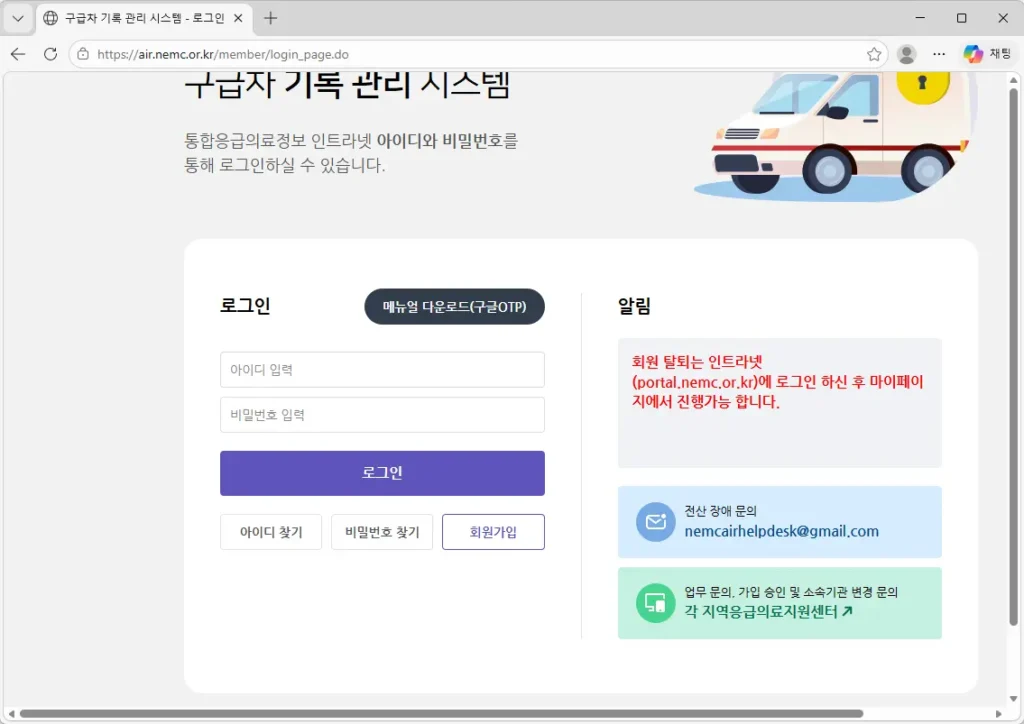Click the 매뉴얼 다운로드(구글OTP) button
Image resolution: width=1024 pixels, height=724 pixels.
pos(454,307)
